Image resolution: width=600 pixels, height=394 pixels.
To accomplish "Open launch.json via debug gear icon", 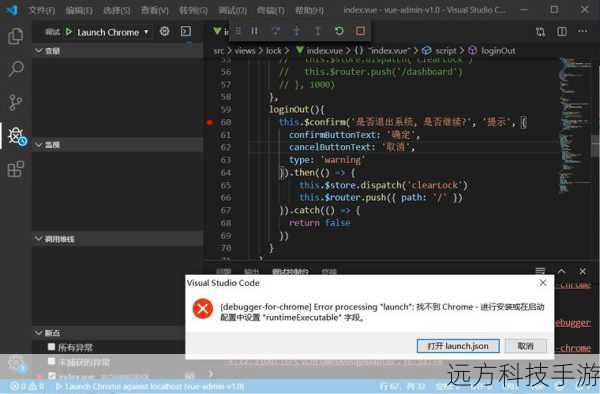I will coord(165,31).
